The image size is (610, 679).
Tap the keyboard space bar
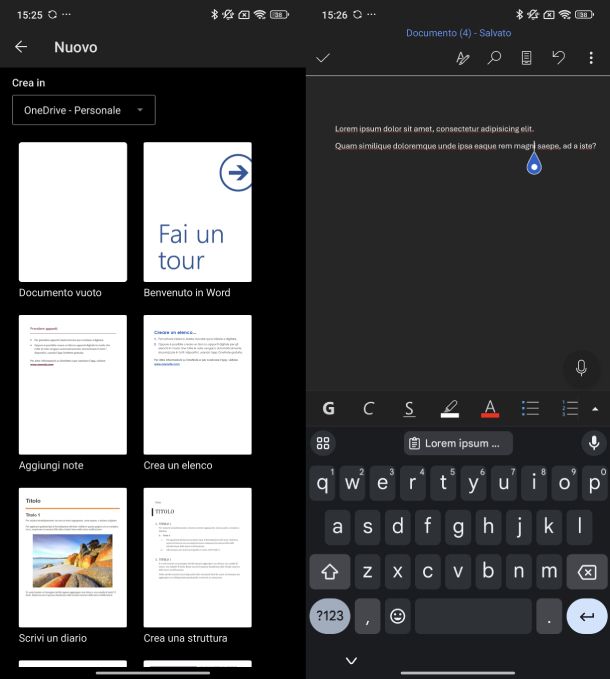(473, 616)
